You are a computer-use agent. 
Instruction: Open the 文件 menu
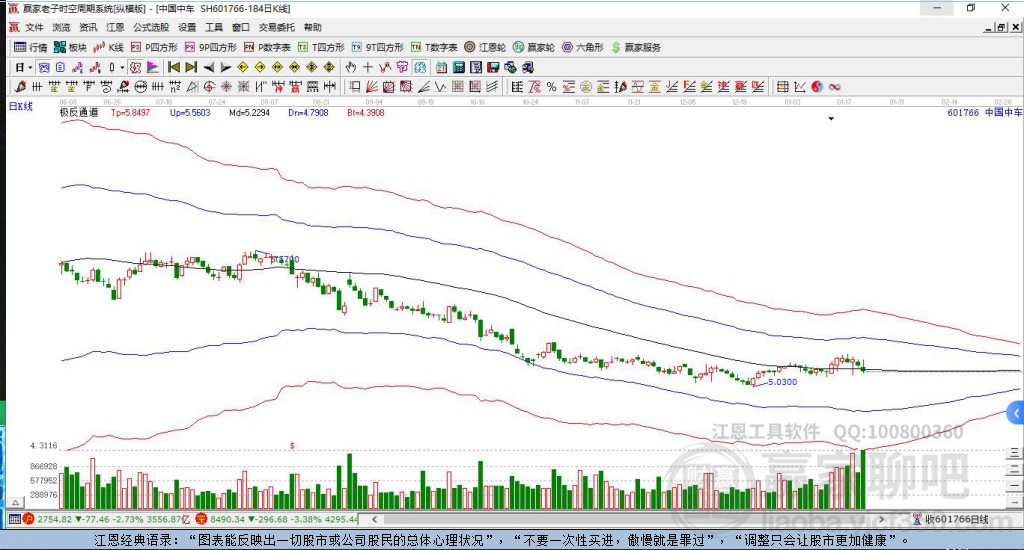34,27
